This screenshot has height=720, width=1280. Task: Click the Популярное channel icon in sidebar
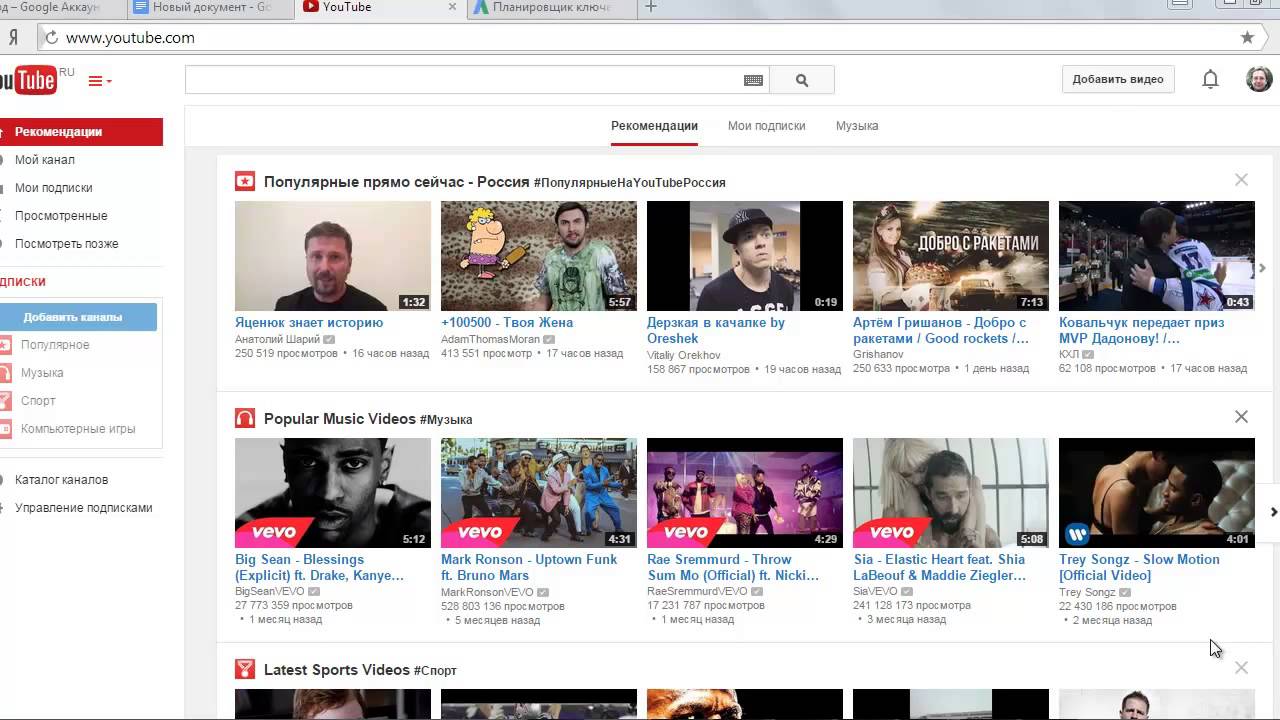pyautogui.click(x=7, y=345)
